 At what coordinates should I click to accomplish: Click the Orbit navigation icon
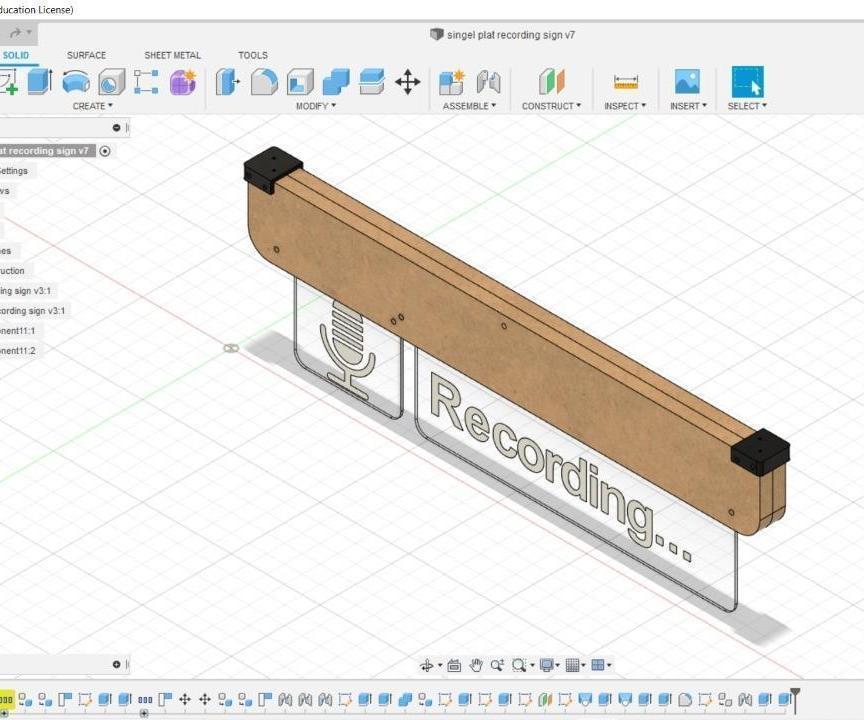point(426,665)
